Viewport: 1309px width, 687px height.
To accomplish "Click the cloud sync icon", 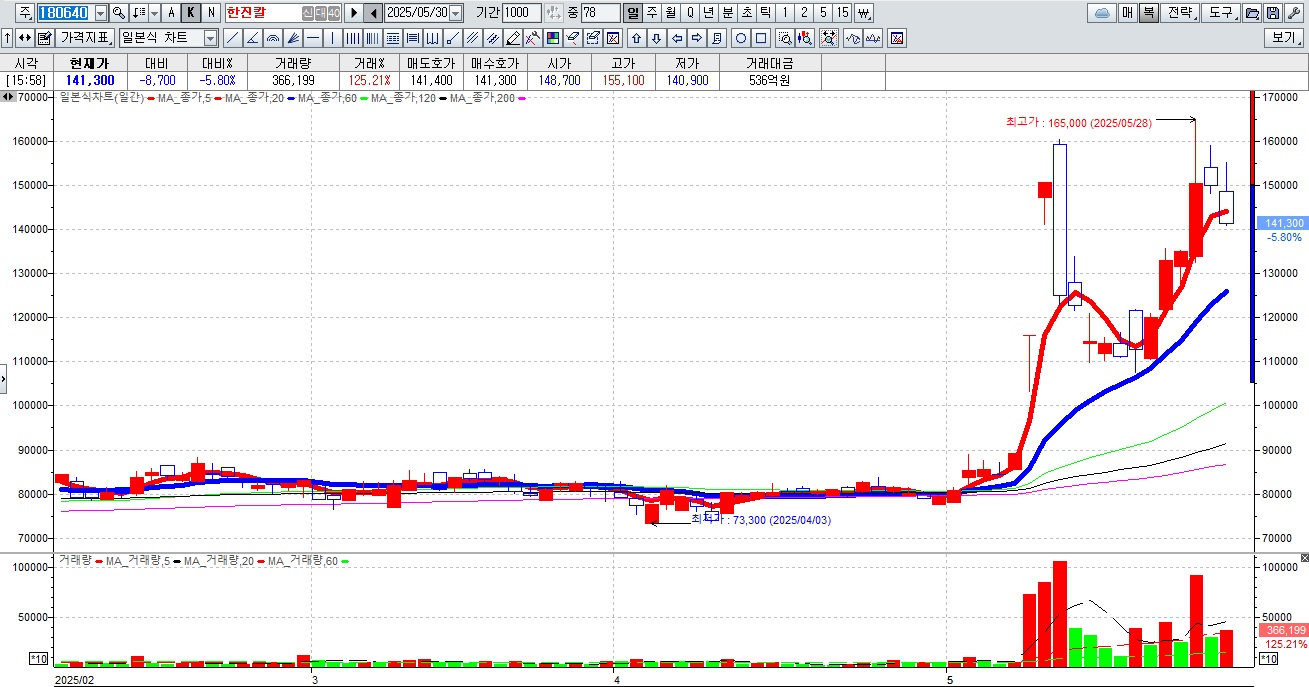I will pyautogui.click(x=1101, y=13).
